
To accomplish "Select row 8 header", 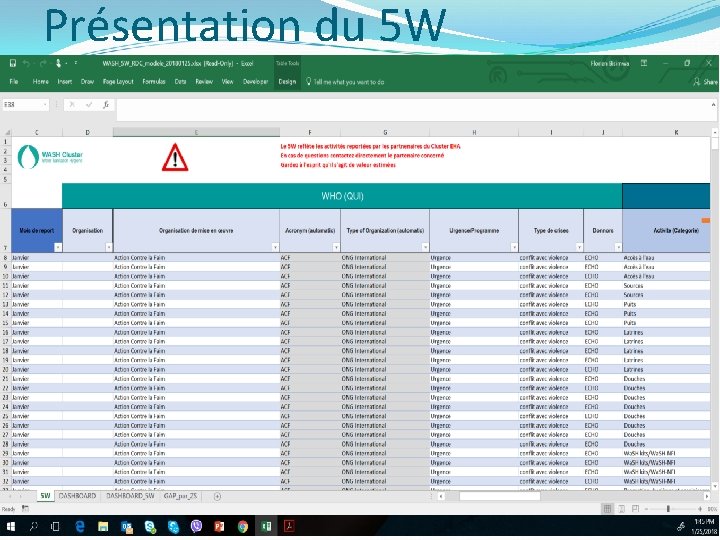I will pyautogui.click(x=6, y=258).
